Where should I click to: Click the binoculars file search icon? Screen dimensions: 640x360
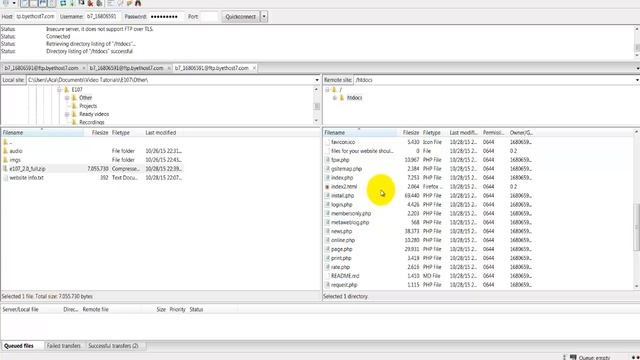click(138, 3)
